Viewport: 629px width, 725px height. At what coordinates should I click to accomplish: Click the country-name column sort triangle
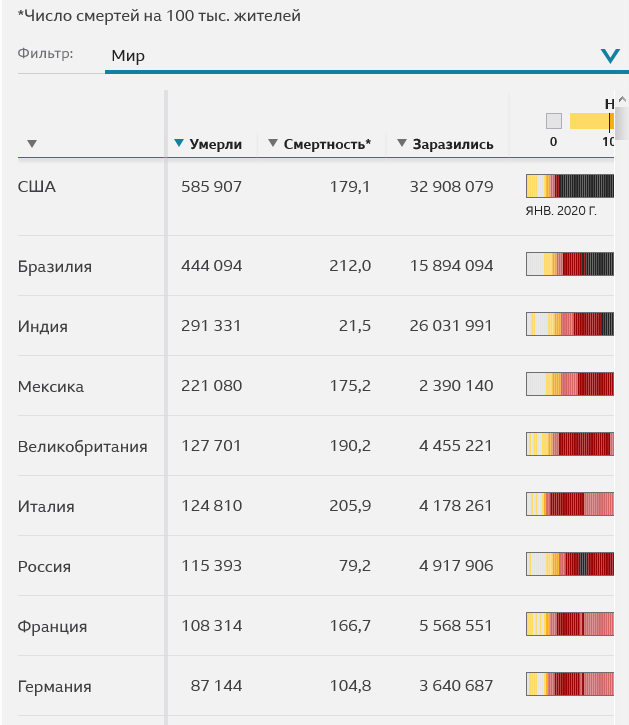[x=32, y=144]
